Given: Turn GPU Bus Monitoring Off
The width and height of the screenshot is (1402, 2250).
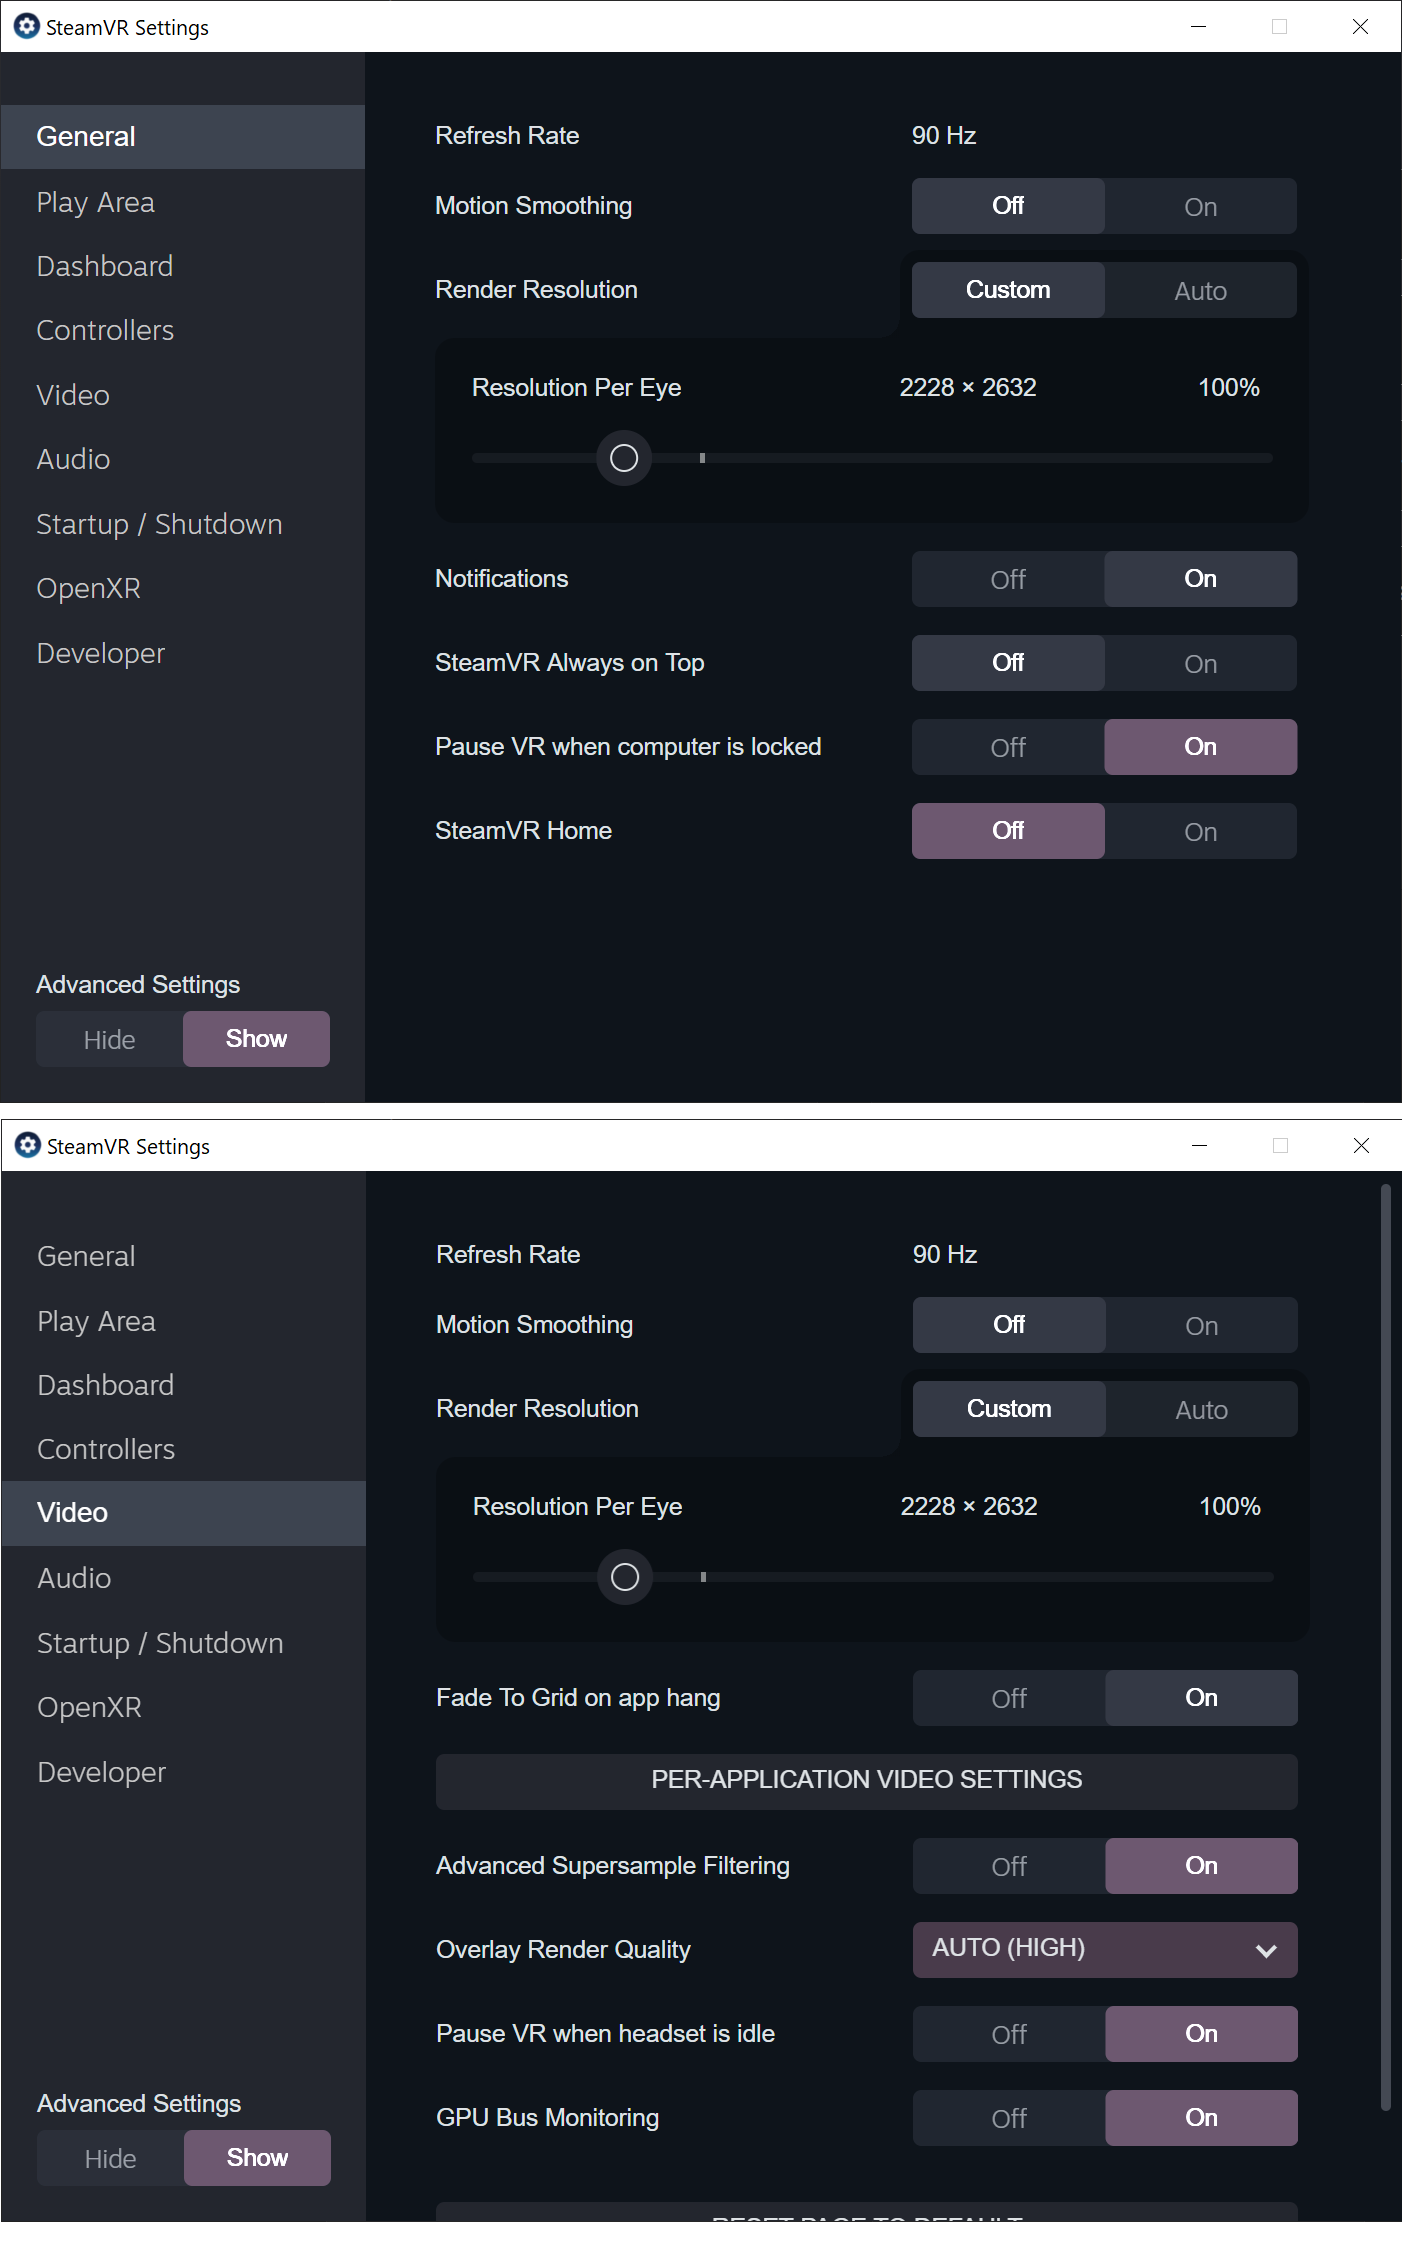Looking at the screenshot, I should coord(1009,2118).
